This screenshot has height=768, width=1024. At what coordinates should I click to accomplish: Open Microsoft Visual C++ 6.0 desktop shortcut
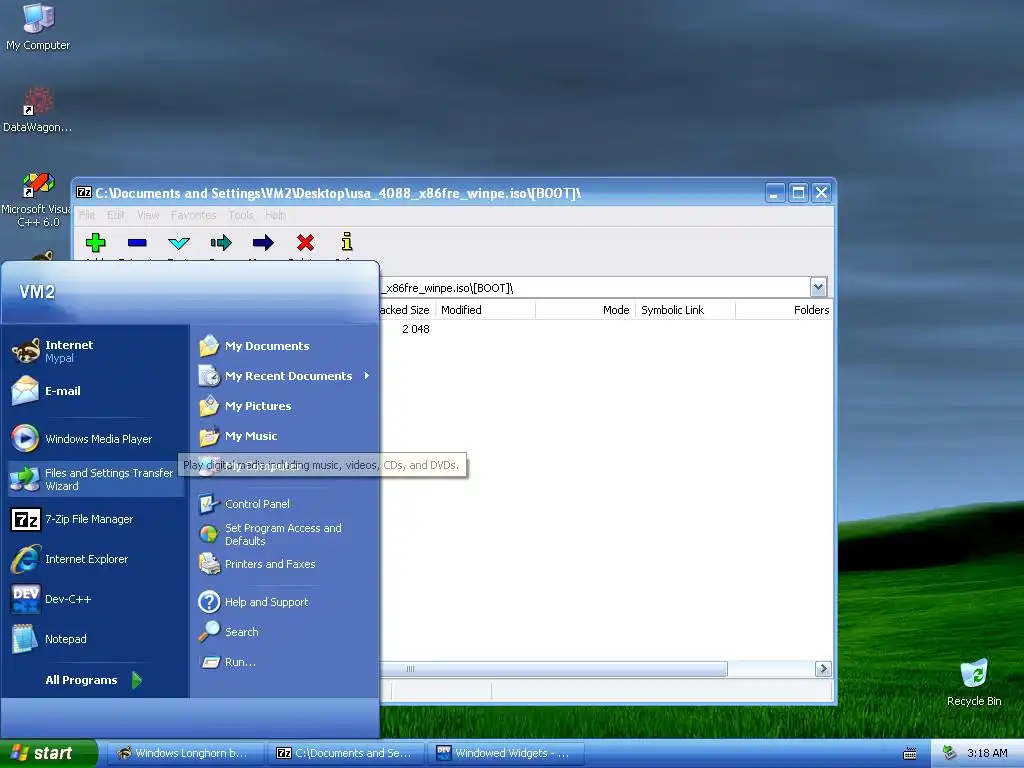point(36,199)
